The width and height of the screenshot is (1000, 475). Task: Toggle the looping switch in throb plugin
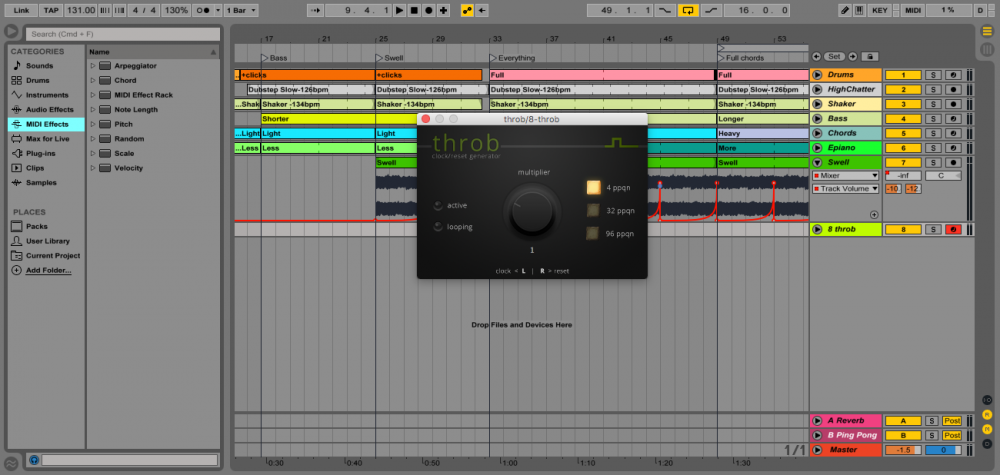click(x=438, y=227)
